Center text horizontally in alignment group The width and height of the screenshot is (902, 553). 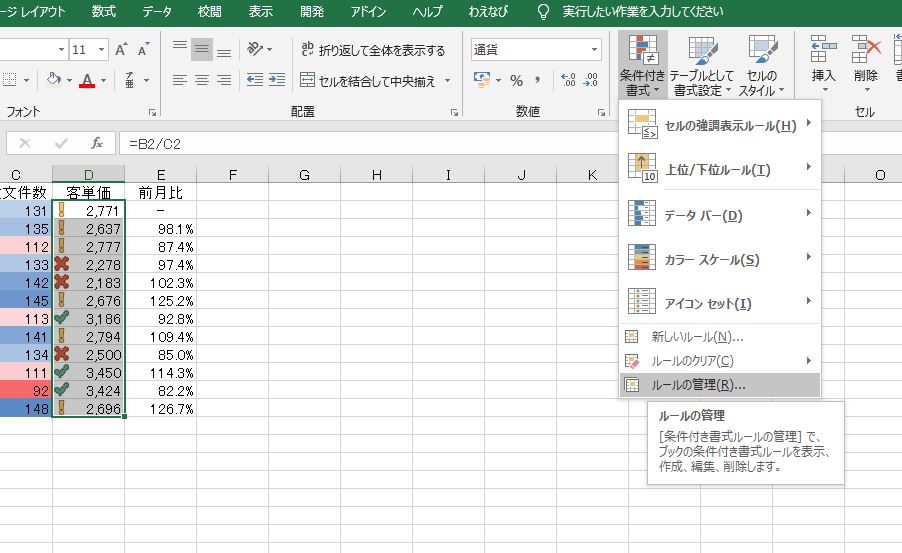202,80
